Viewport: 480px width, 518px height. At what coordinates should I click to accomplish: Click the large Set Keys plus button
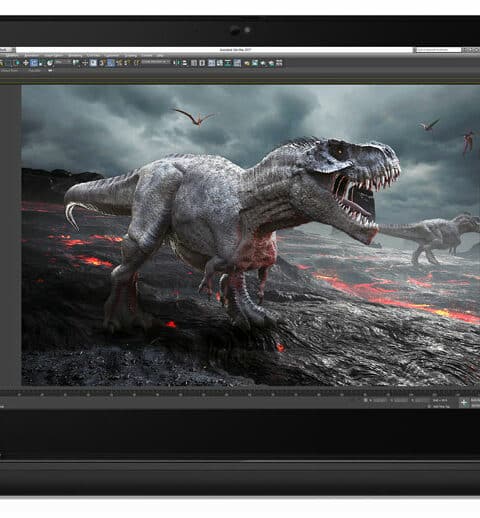click(464, 402)
